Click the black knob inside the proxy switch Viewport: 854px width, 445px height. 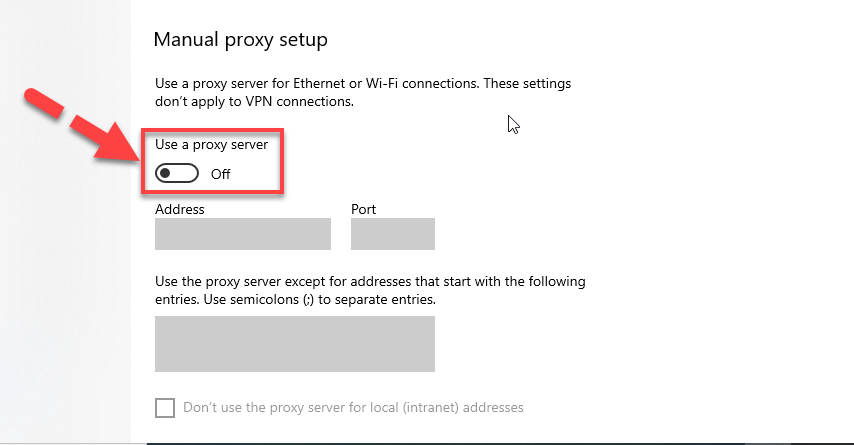166,174
